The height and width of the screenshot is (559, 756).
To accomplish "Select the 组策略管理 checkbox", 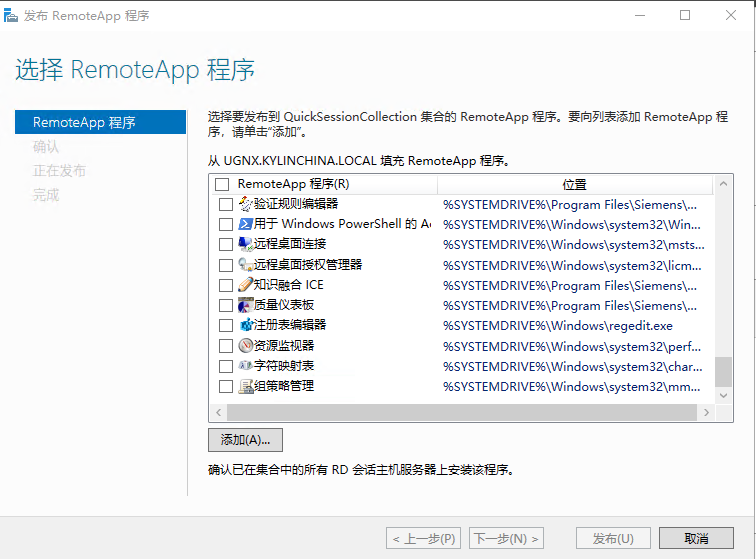I will click(x=226, y=386).
